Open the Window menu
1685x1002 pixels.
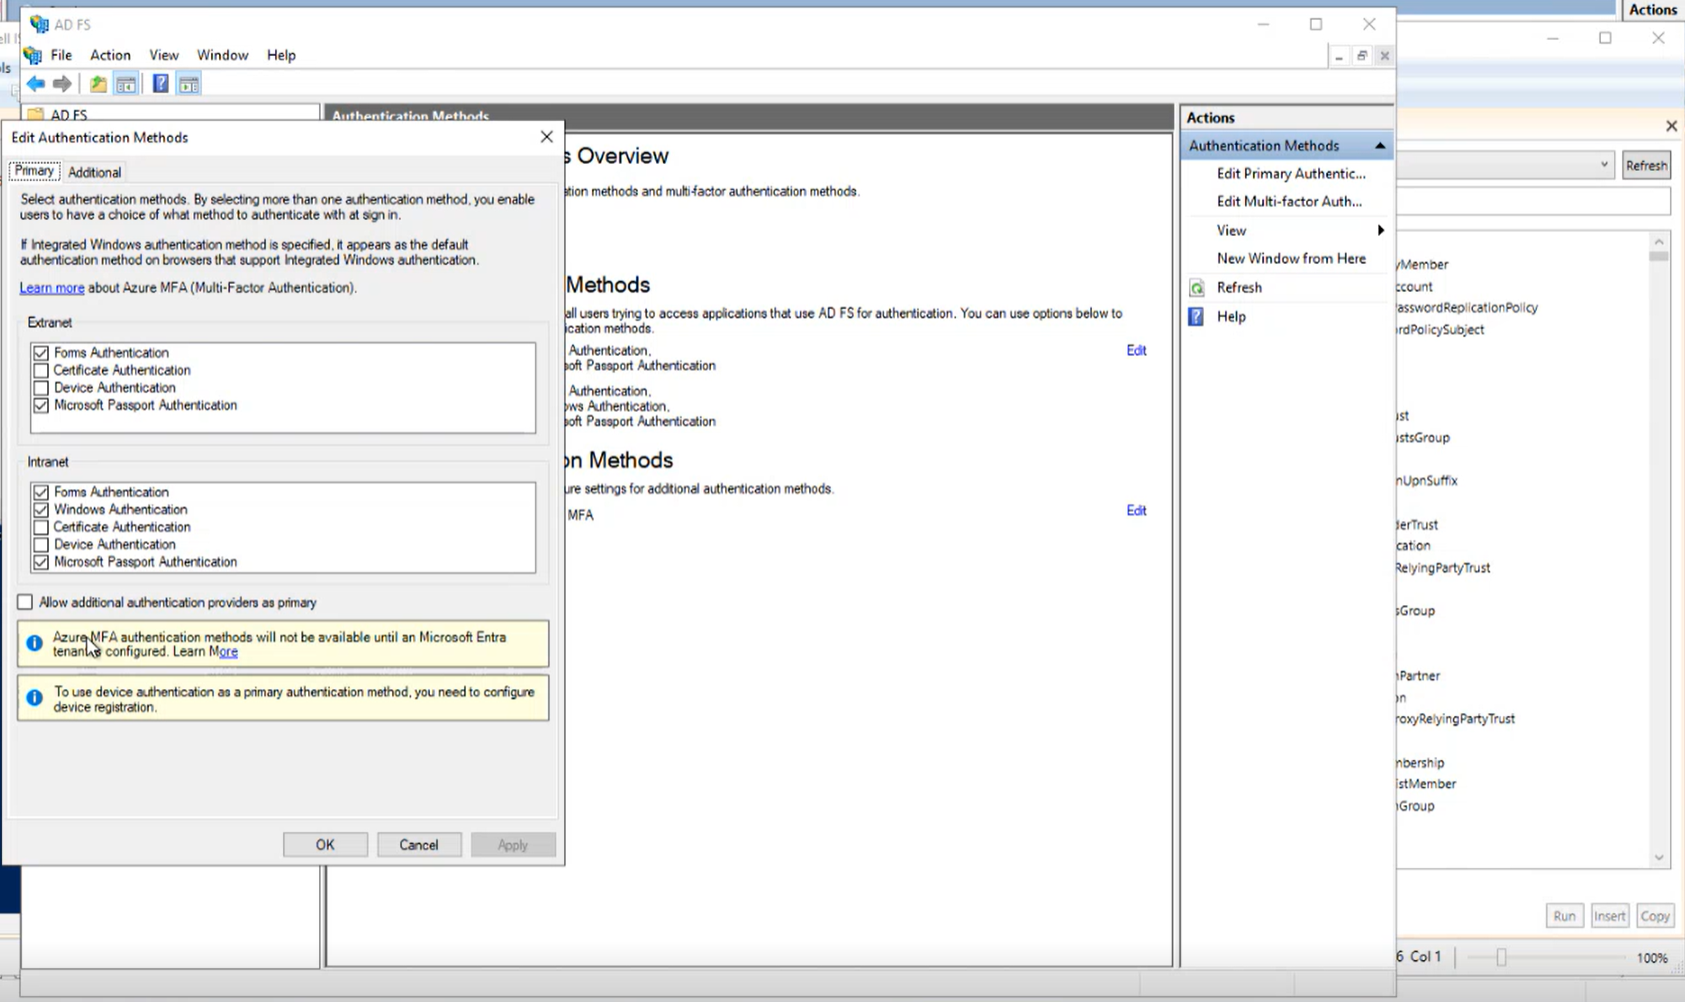point(222,55)
